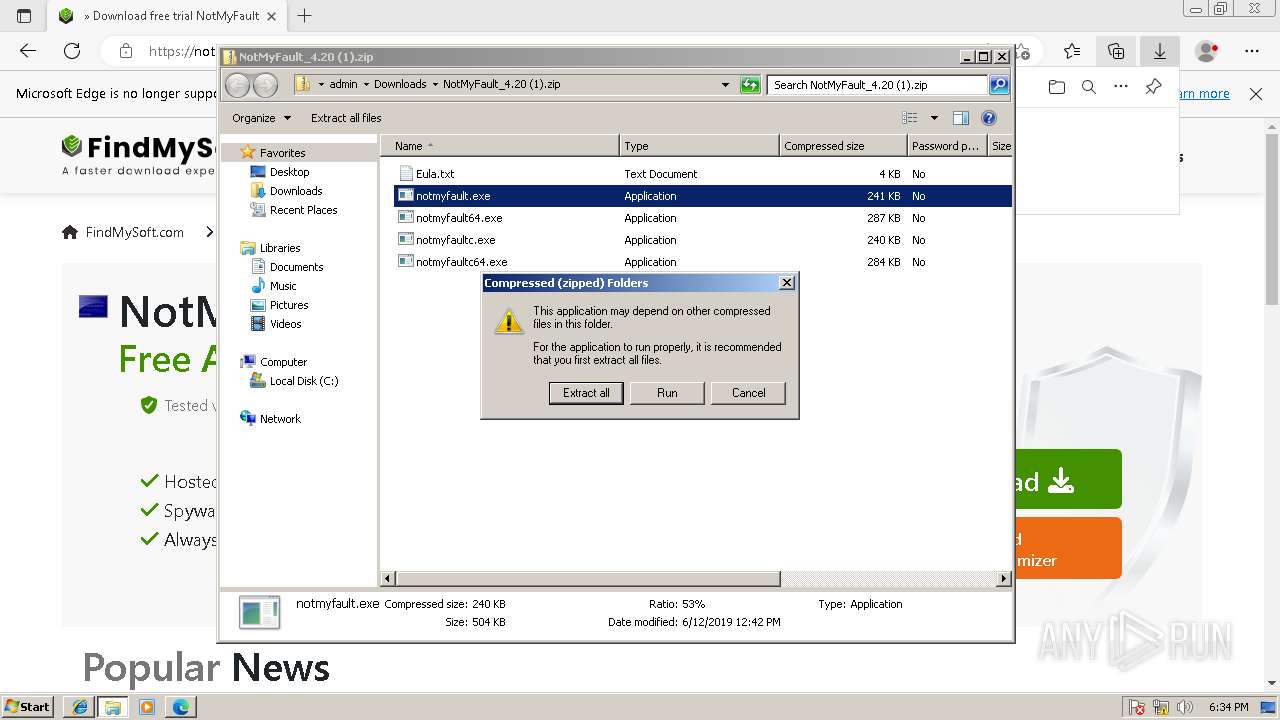Open Documents library

coord(296,267)
